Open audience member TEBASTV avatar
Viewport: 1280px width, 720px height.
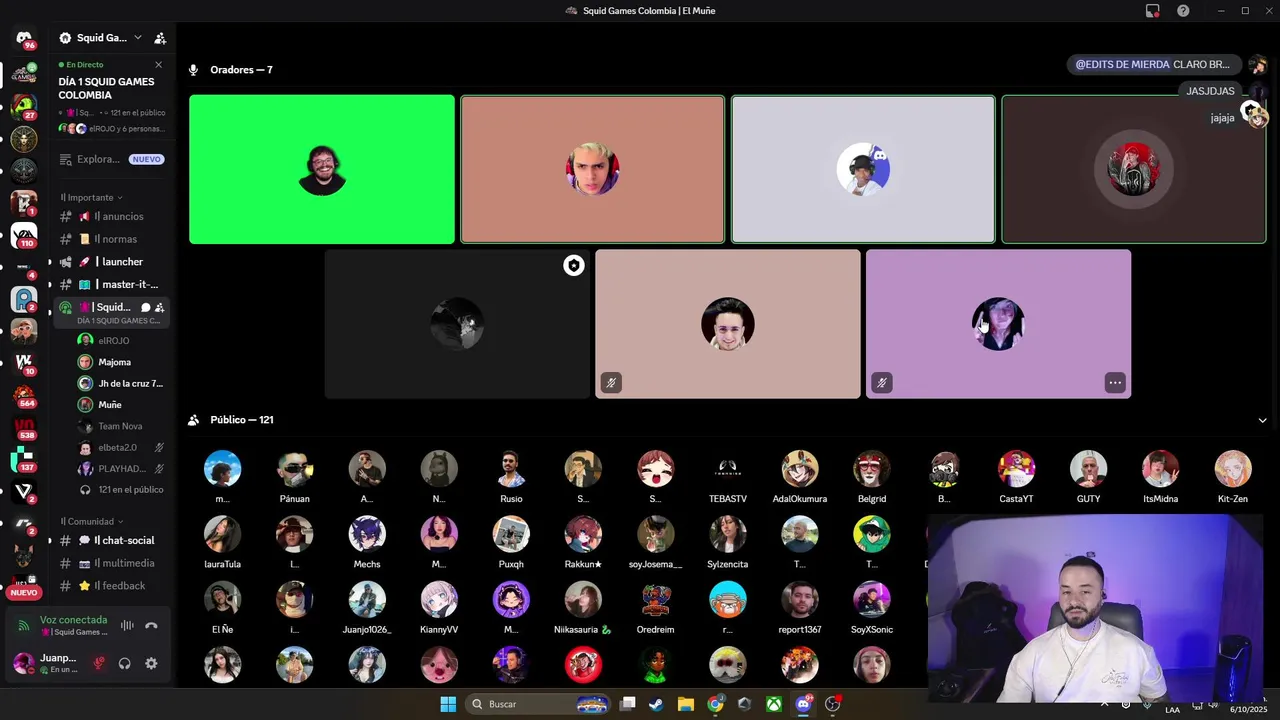click(728, 469)
